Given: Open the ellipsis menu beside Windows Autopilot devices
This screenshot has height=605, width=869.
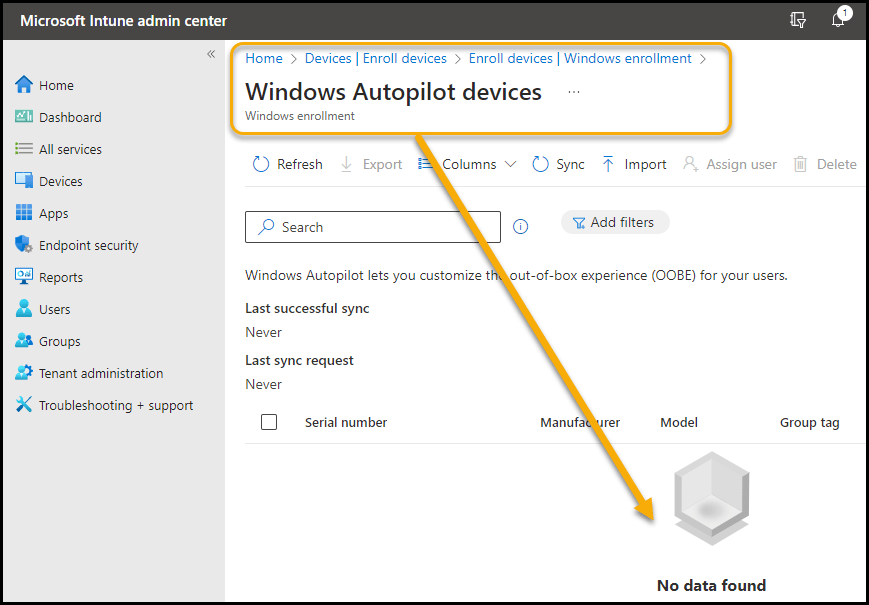Looking at the screenshot, I should click(574, 92).
